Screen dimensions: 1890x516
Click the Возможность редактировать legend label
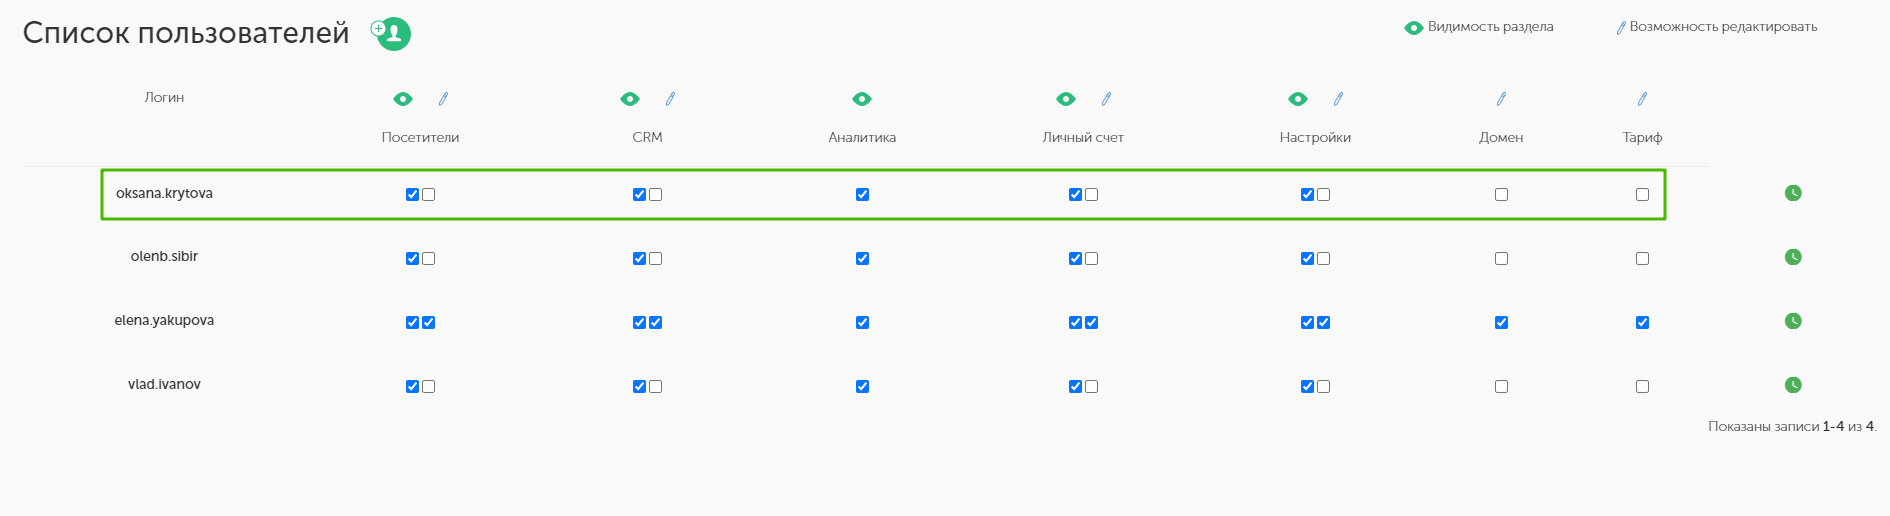click(x=1723, y=27)
